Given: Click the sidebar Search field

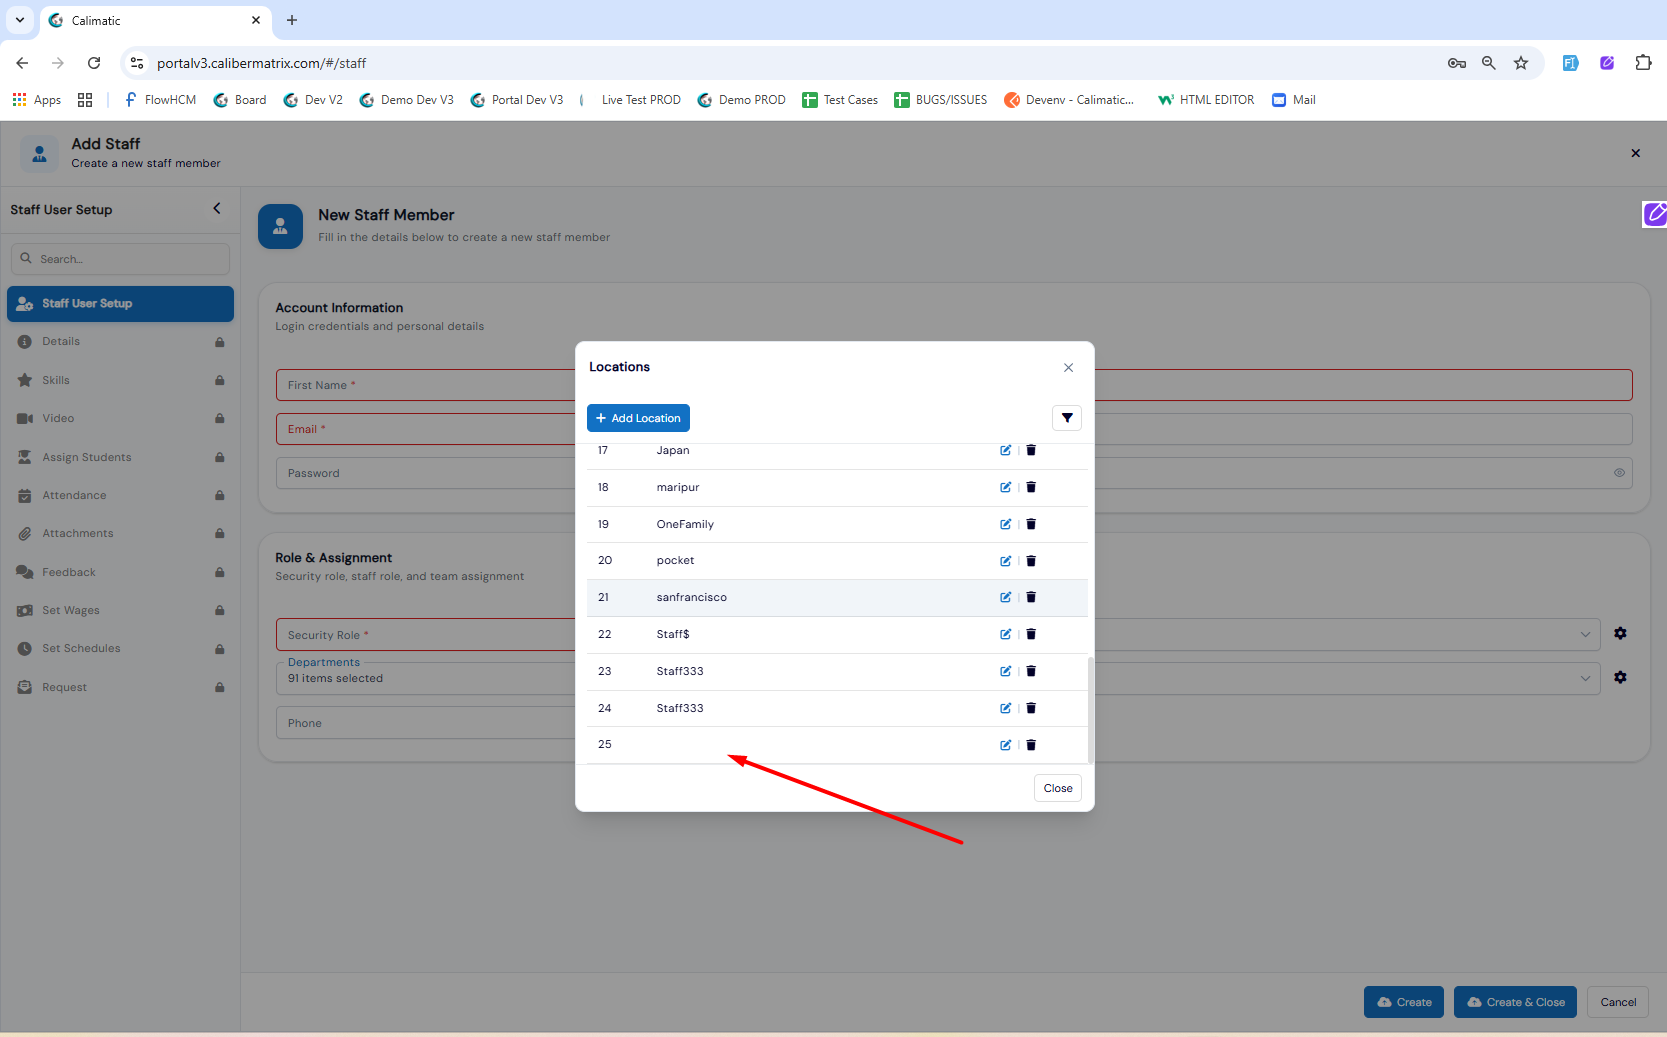Looking at the screenshot, I should pyautogui.click(x=120, y=259).
